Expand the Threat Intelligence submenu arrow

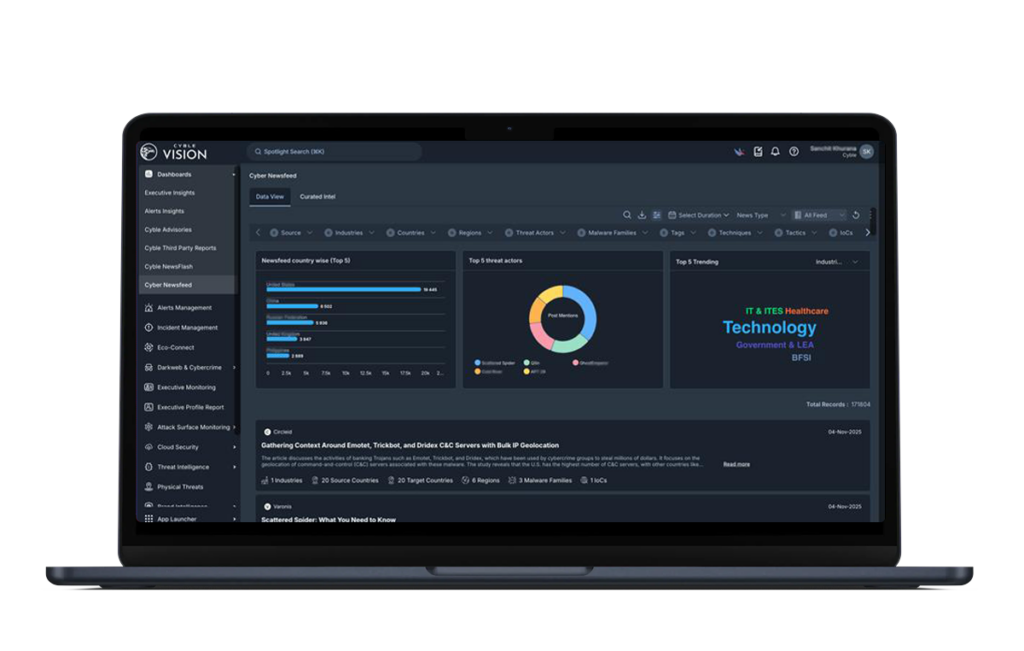click(x=234, y=467)
